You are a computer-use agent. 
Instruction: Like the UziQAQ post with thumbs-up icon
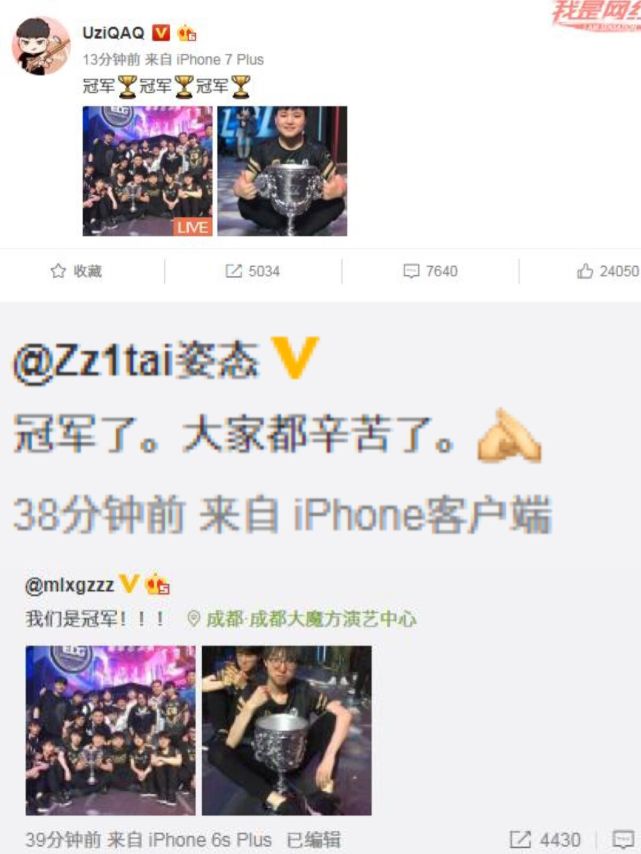click(x=608, y=271)
